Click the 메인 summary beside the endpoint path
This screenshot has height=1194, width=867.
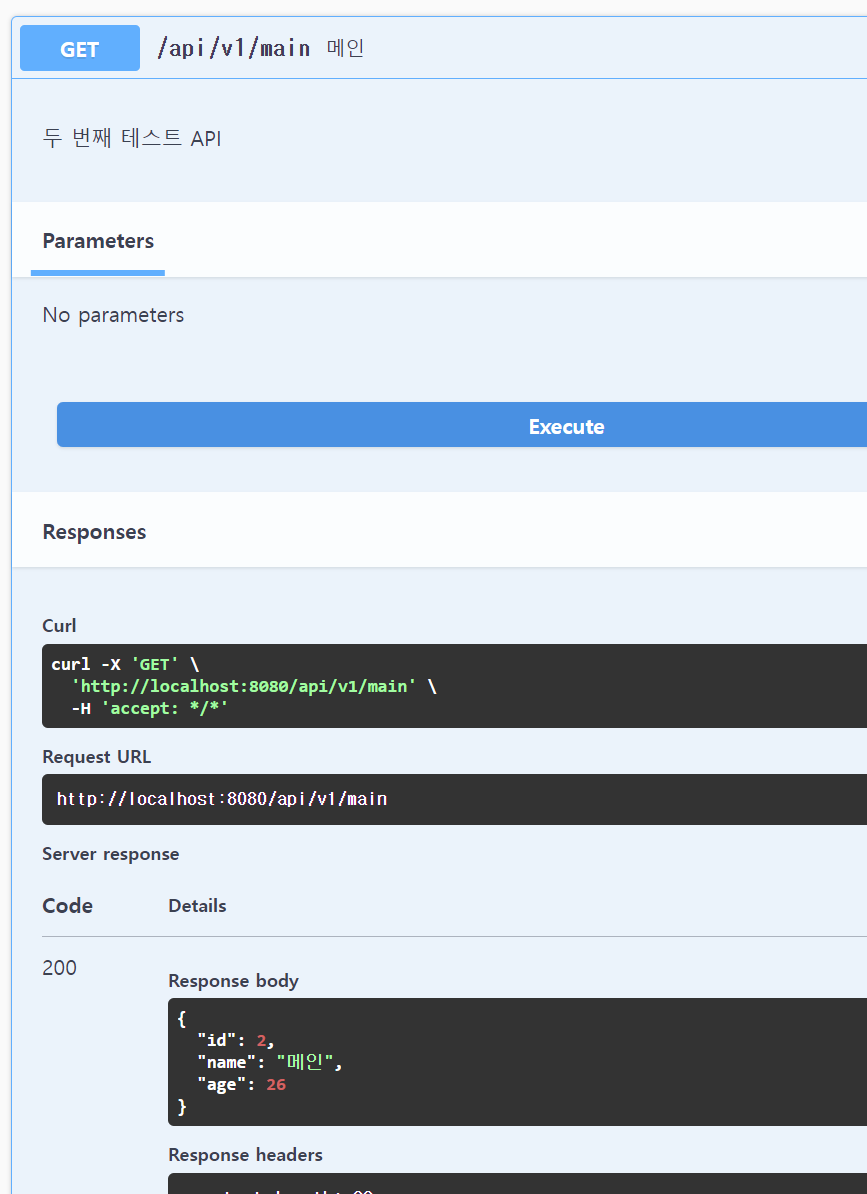[x=346, y=48]
